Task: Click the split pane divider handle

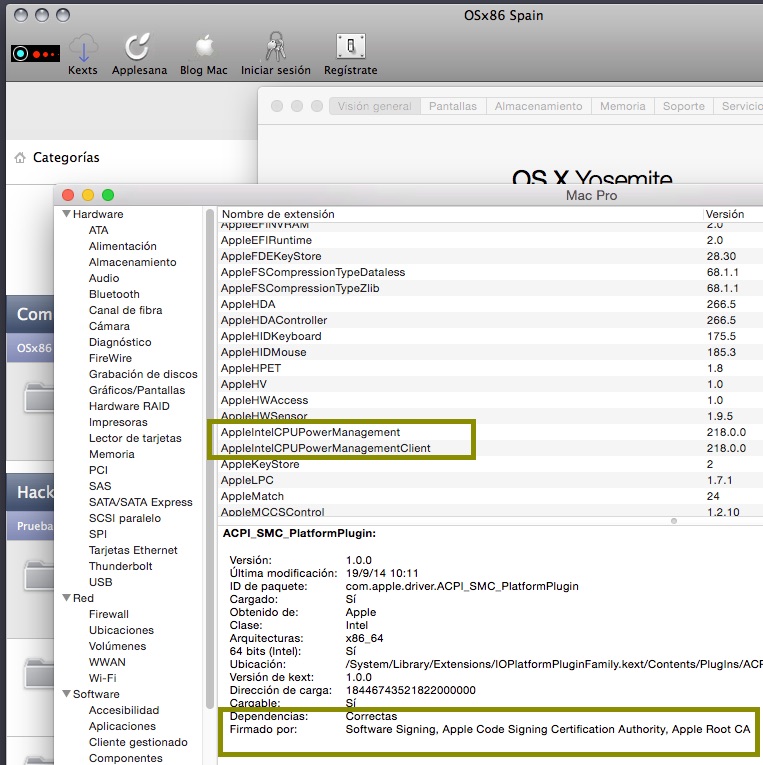Action: tap(674, 521)
